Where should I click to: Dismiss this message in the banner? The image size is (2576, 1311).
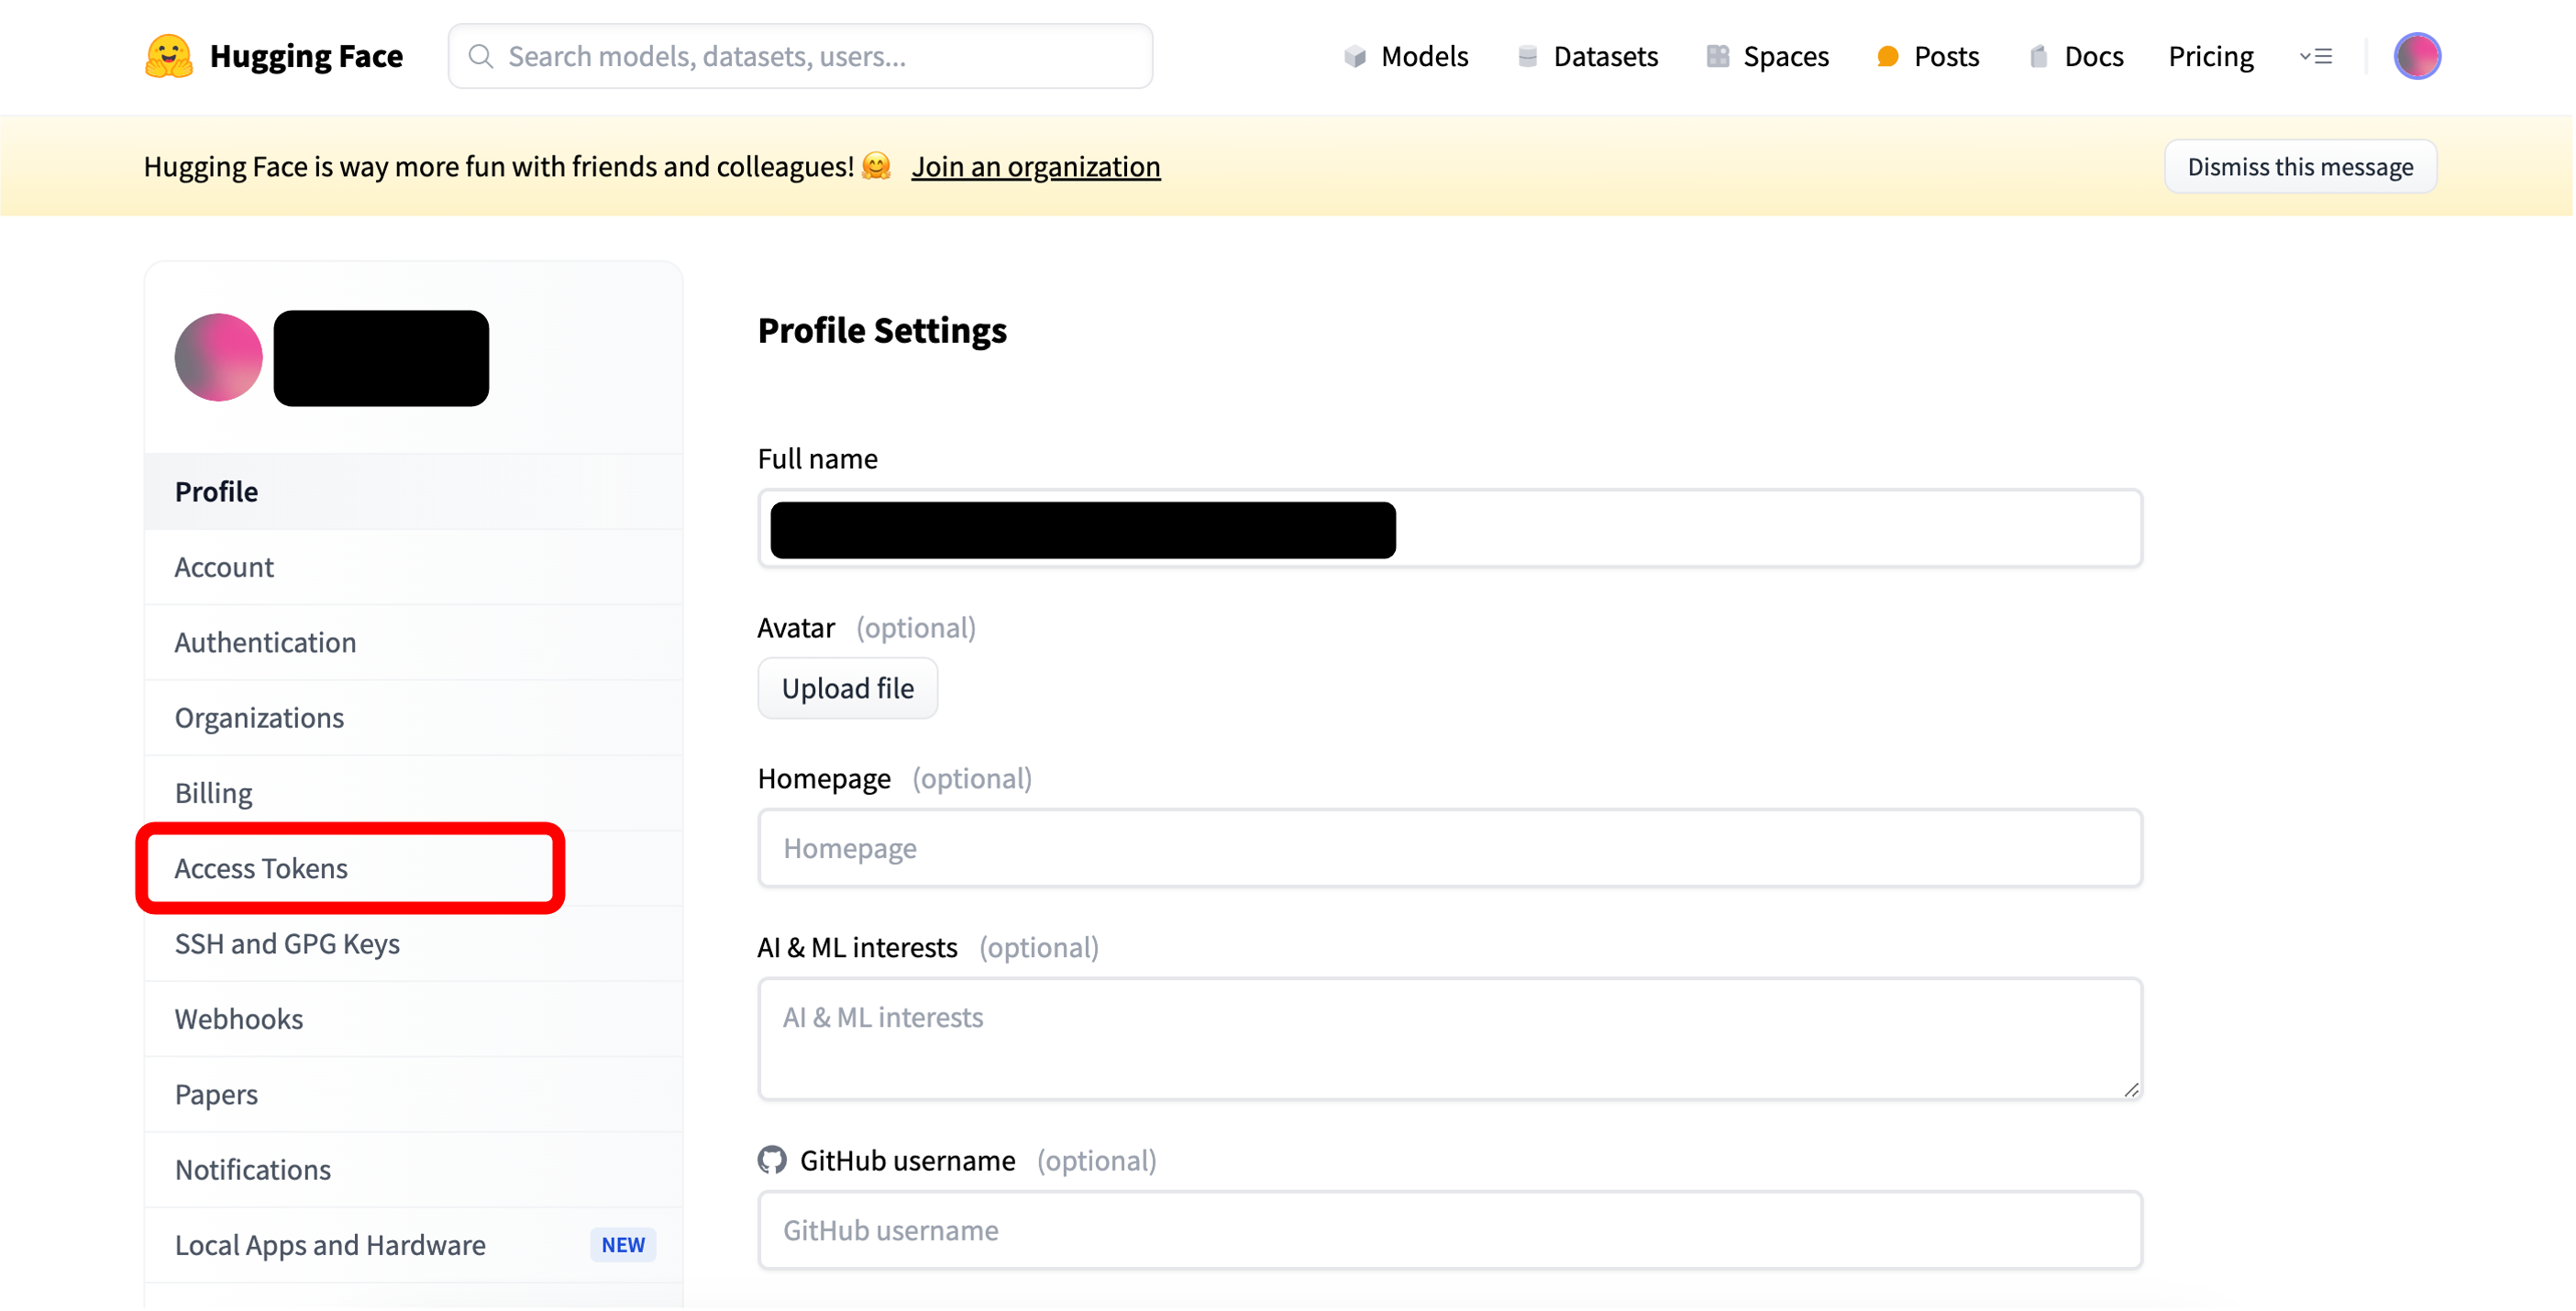[x=2299, y=166]
